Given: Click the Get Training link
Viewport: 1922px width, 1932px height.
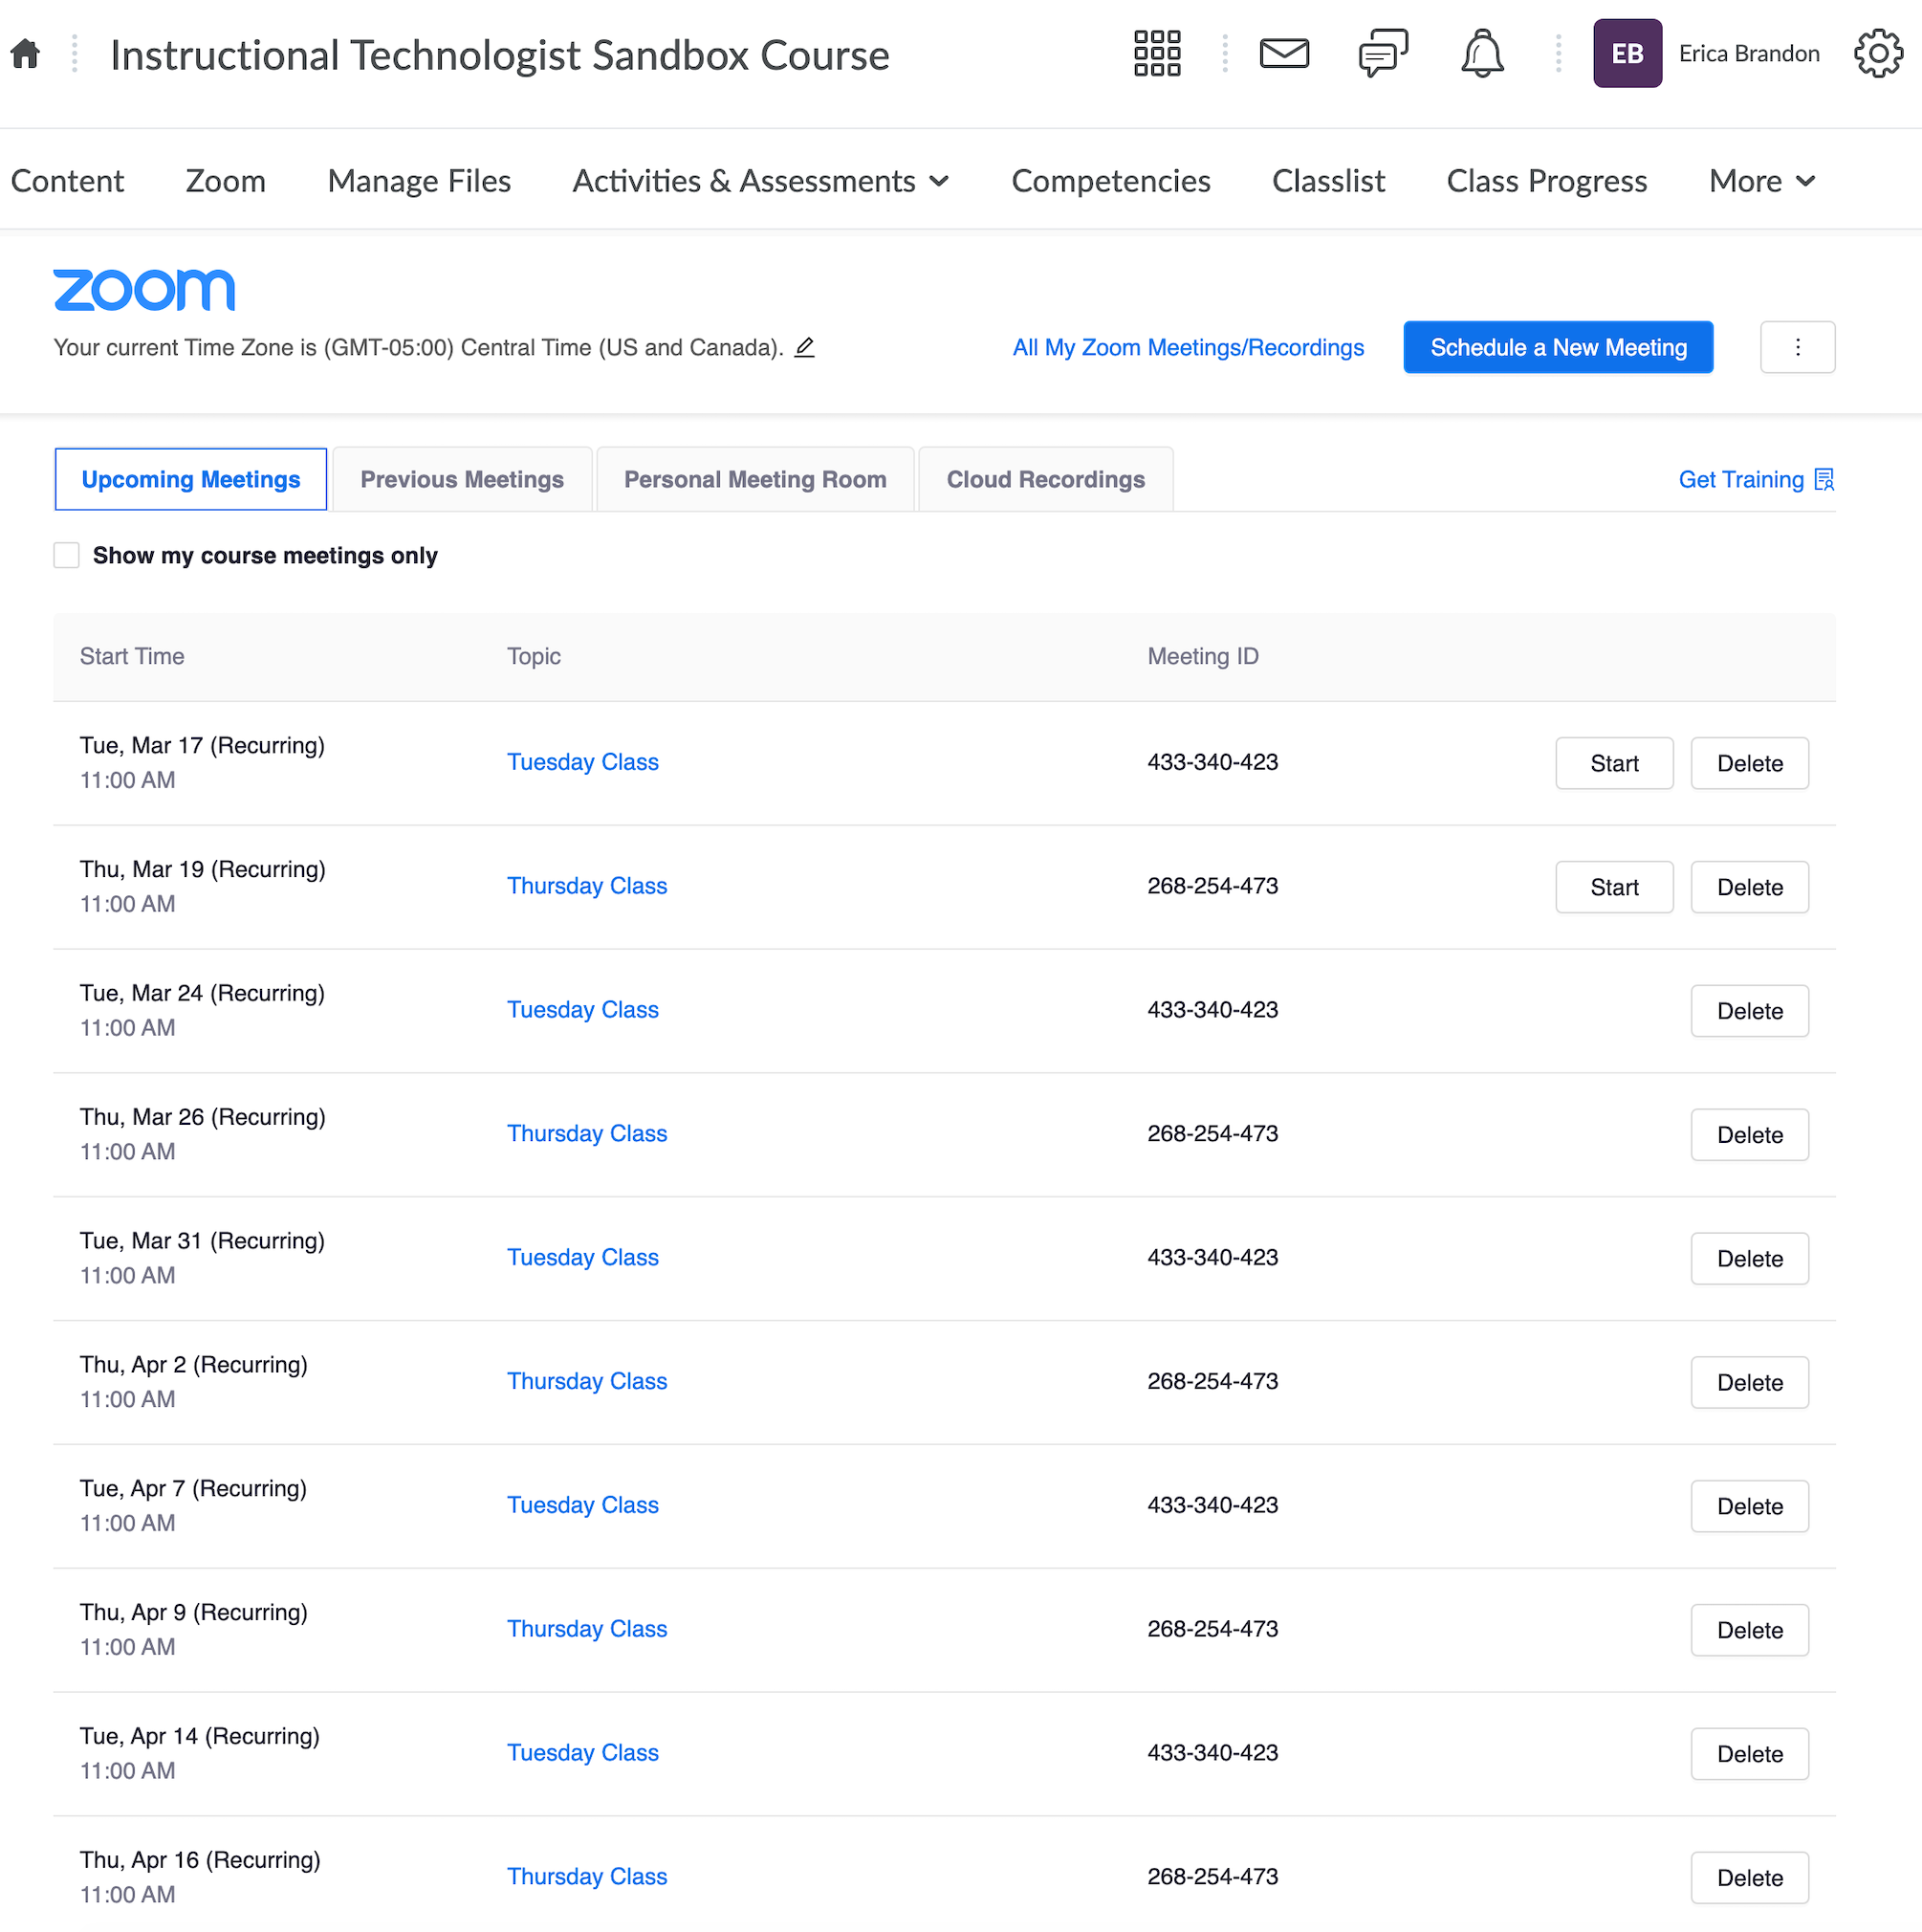Looking at the screenshot, I should (x=1741, y=480).
